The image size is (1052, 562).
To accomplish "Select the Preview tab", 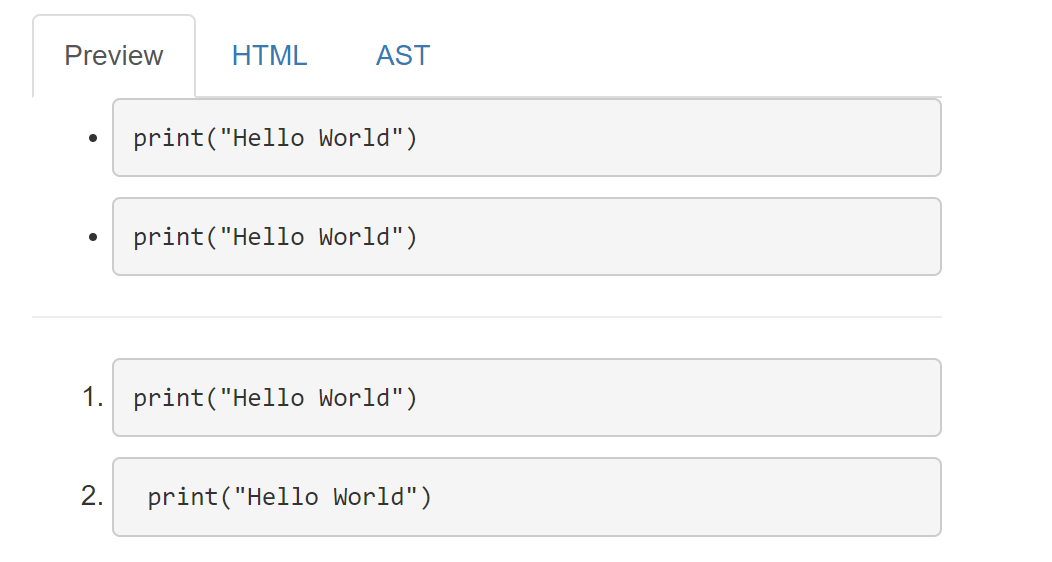I will pyautogui.click(x=114, y=56).
